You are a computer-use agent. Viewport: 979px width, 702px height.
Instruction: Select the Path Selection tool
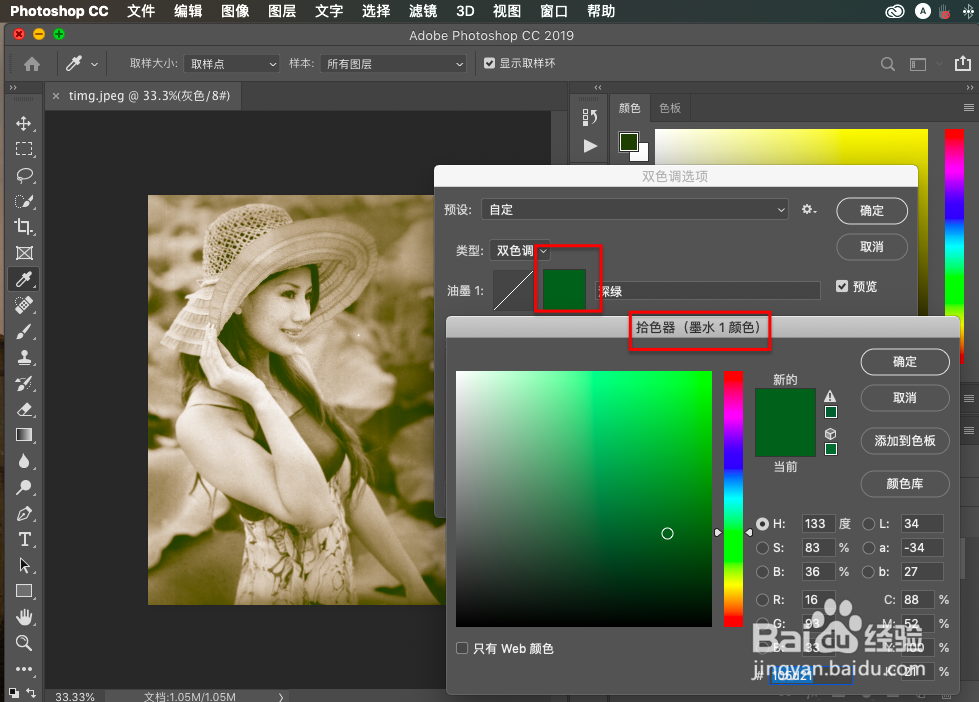(24, 565)
